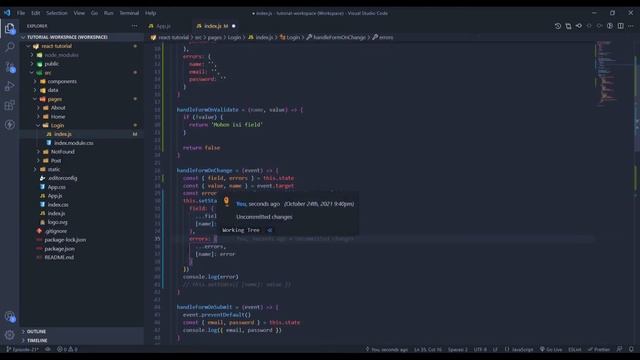Click the git branch indicator in status bar
Image resolution: width=640 pixels, height=360 pixels.
click(22, 349)
